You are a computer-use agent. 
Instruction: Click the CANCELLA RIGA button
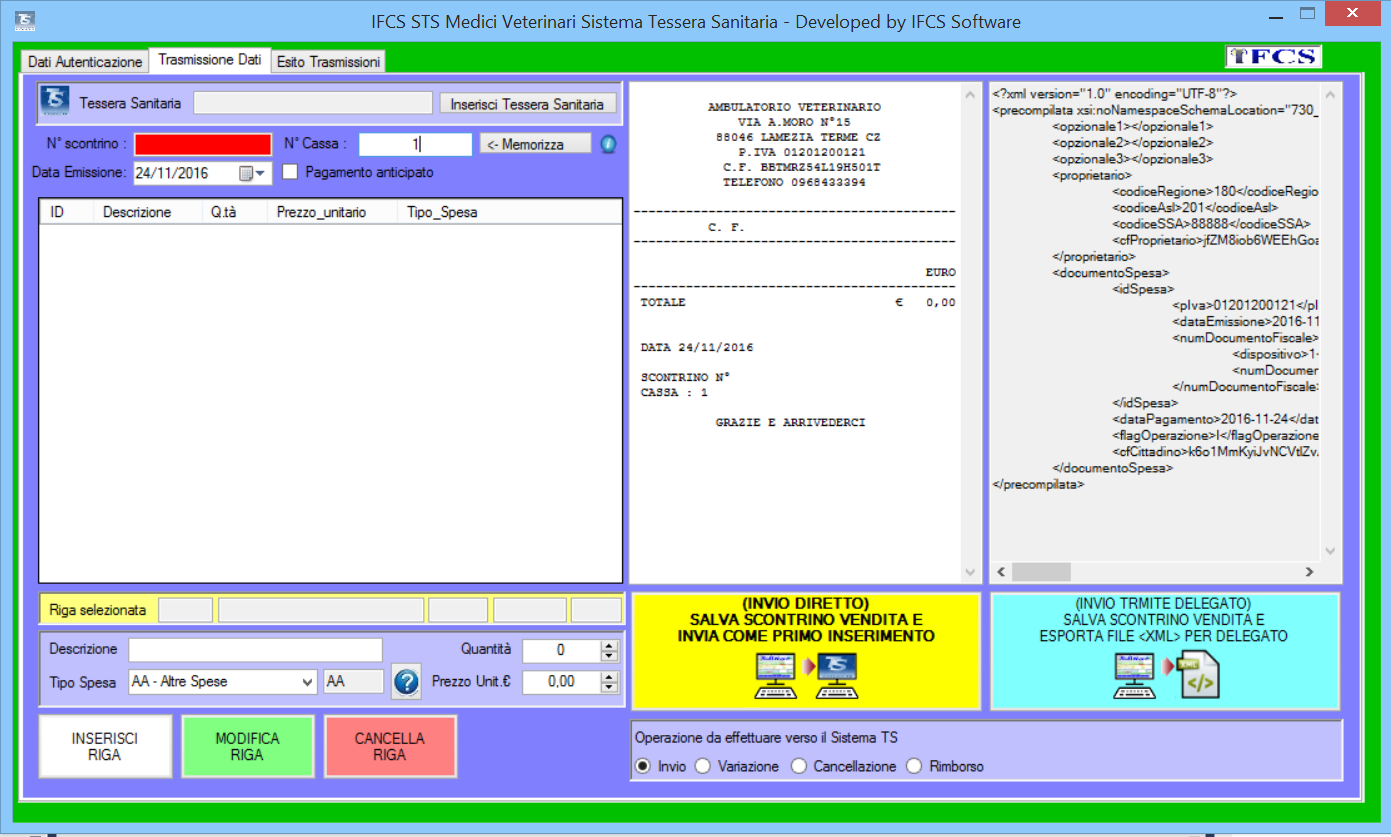(x=390, y=746)
